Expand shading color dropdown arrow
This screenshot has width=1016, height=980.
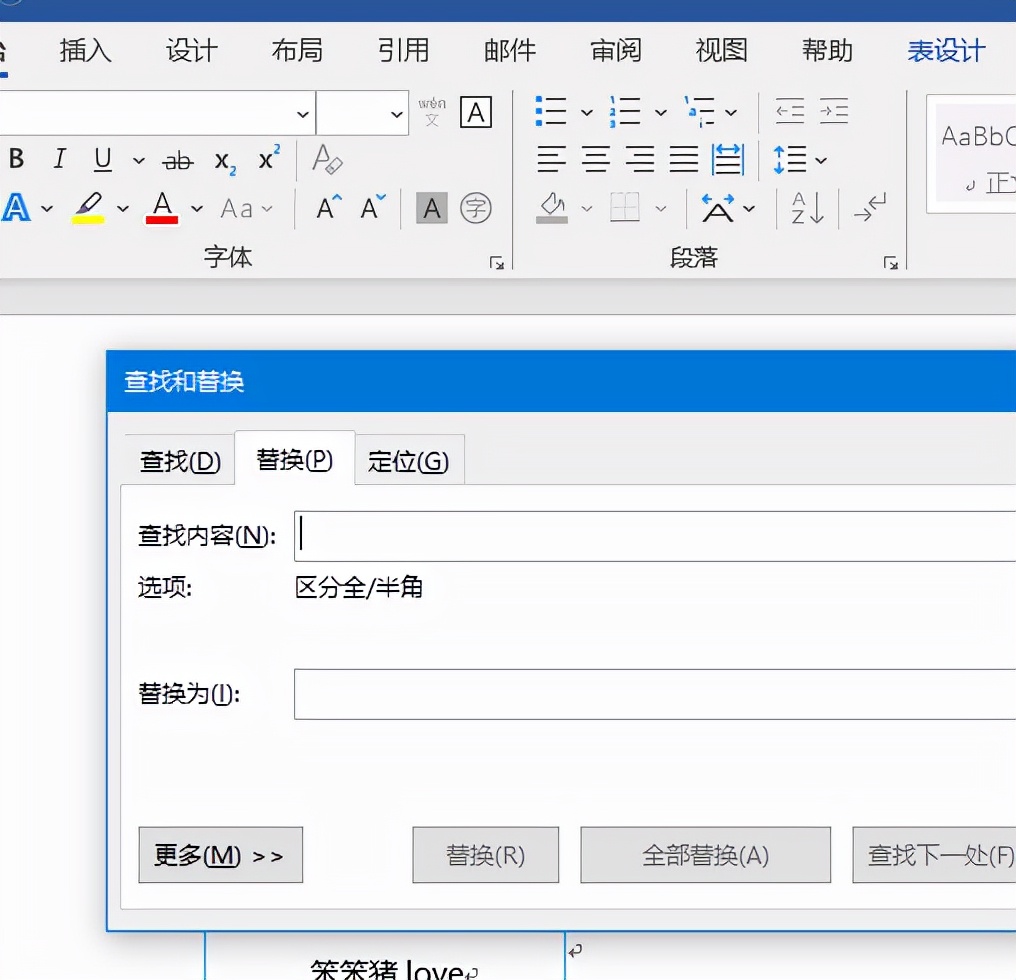(x=586, y=209)
